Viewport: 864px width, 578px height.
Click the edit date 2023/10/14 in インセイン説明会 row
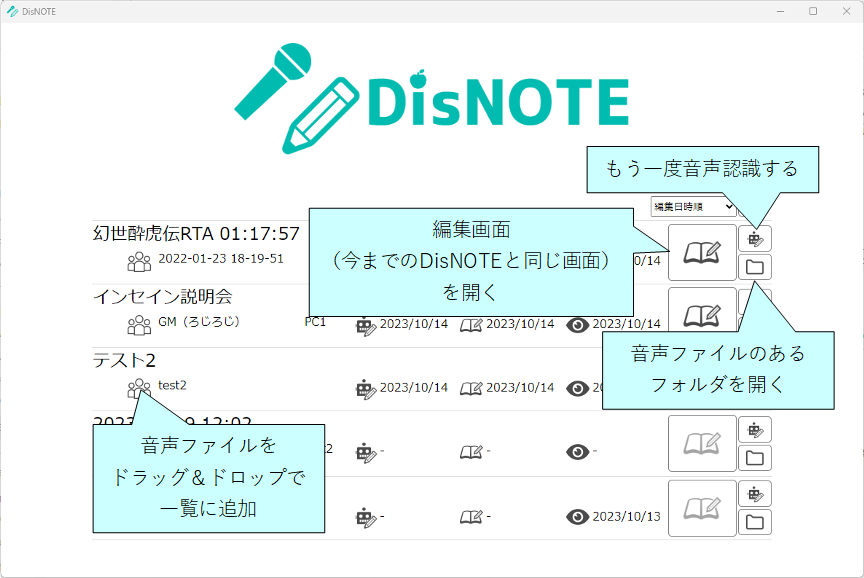[x=520, y=324]
